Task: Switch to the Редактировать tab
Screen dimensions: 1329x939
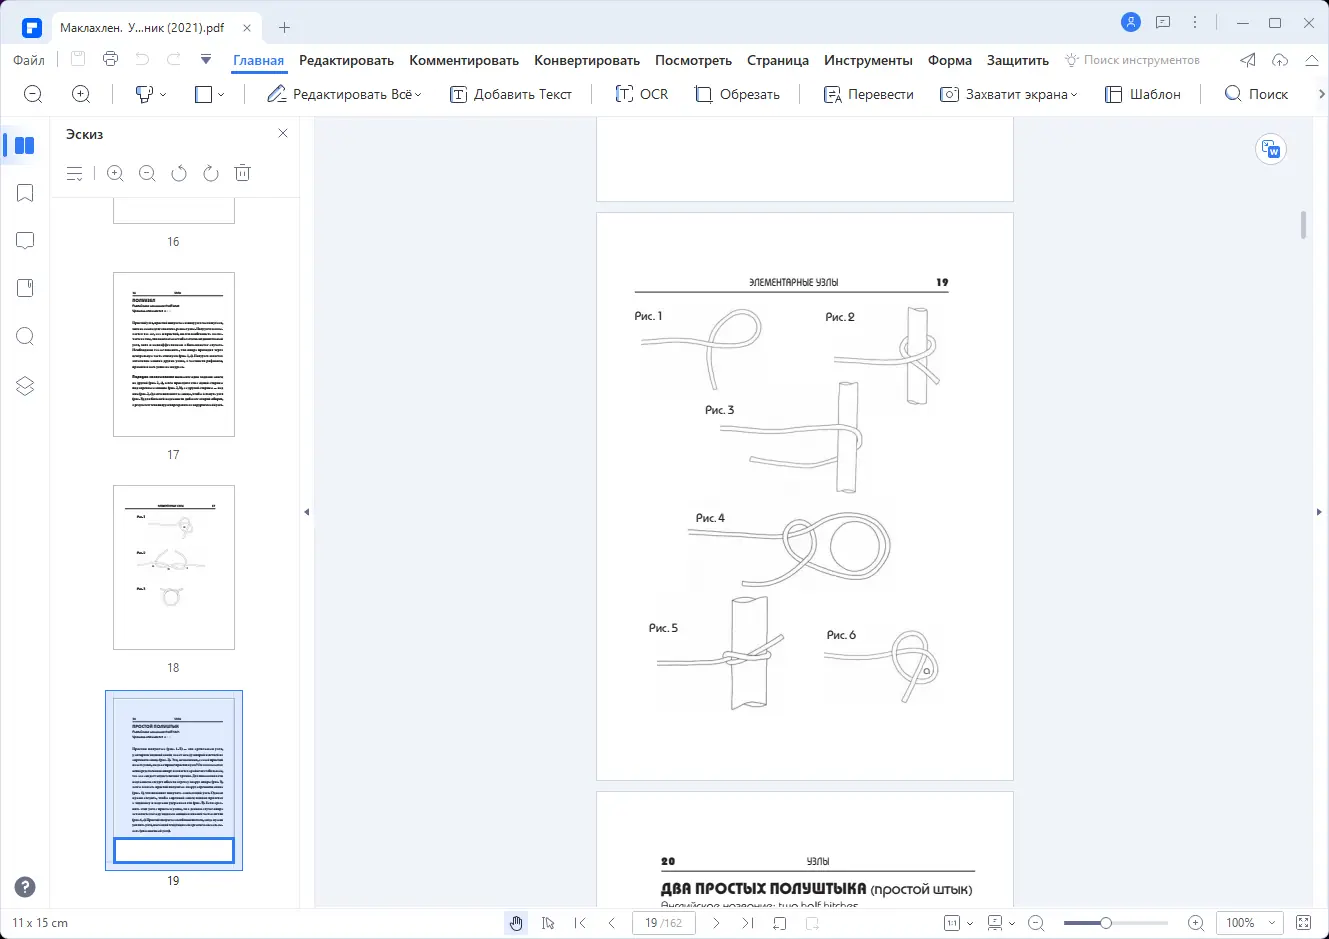Action: [346, 60]
